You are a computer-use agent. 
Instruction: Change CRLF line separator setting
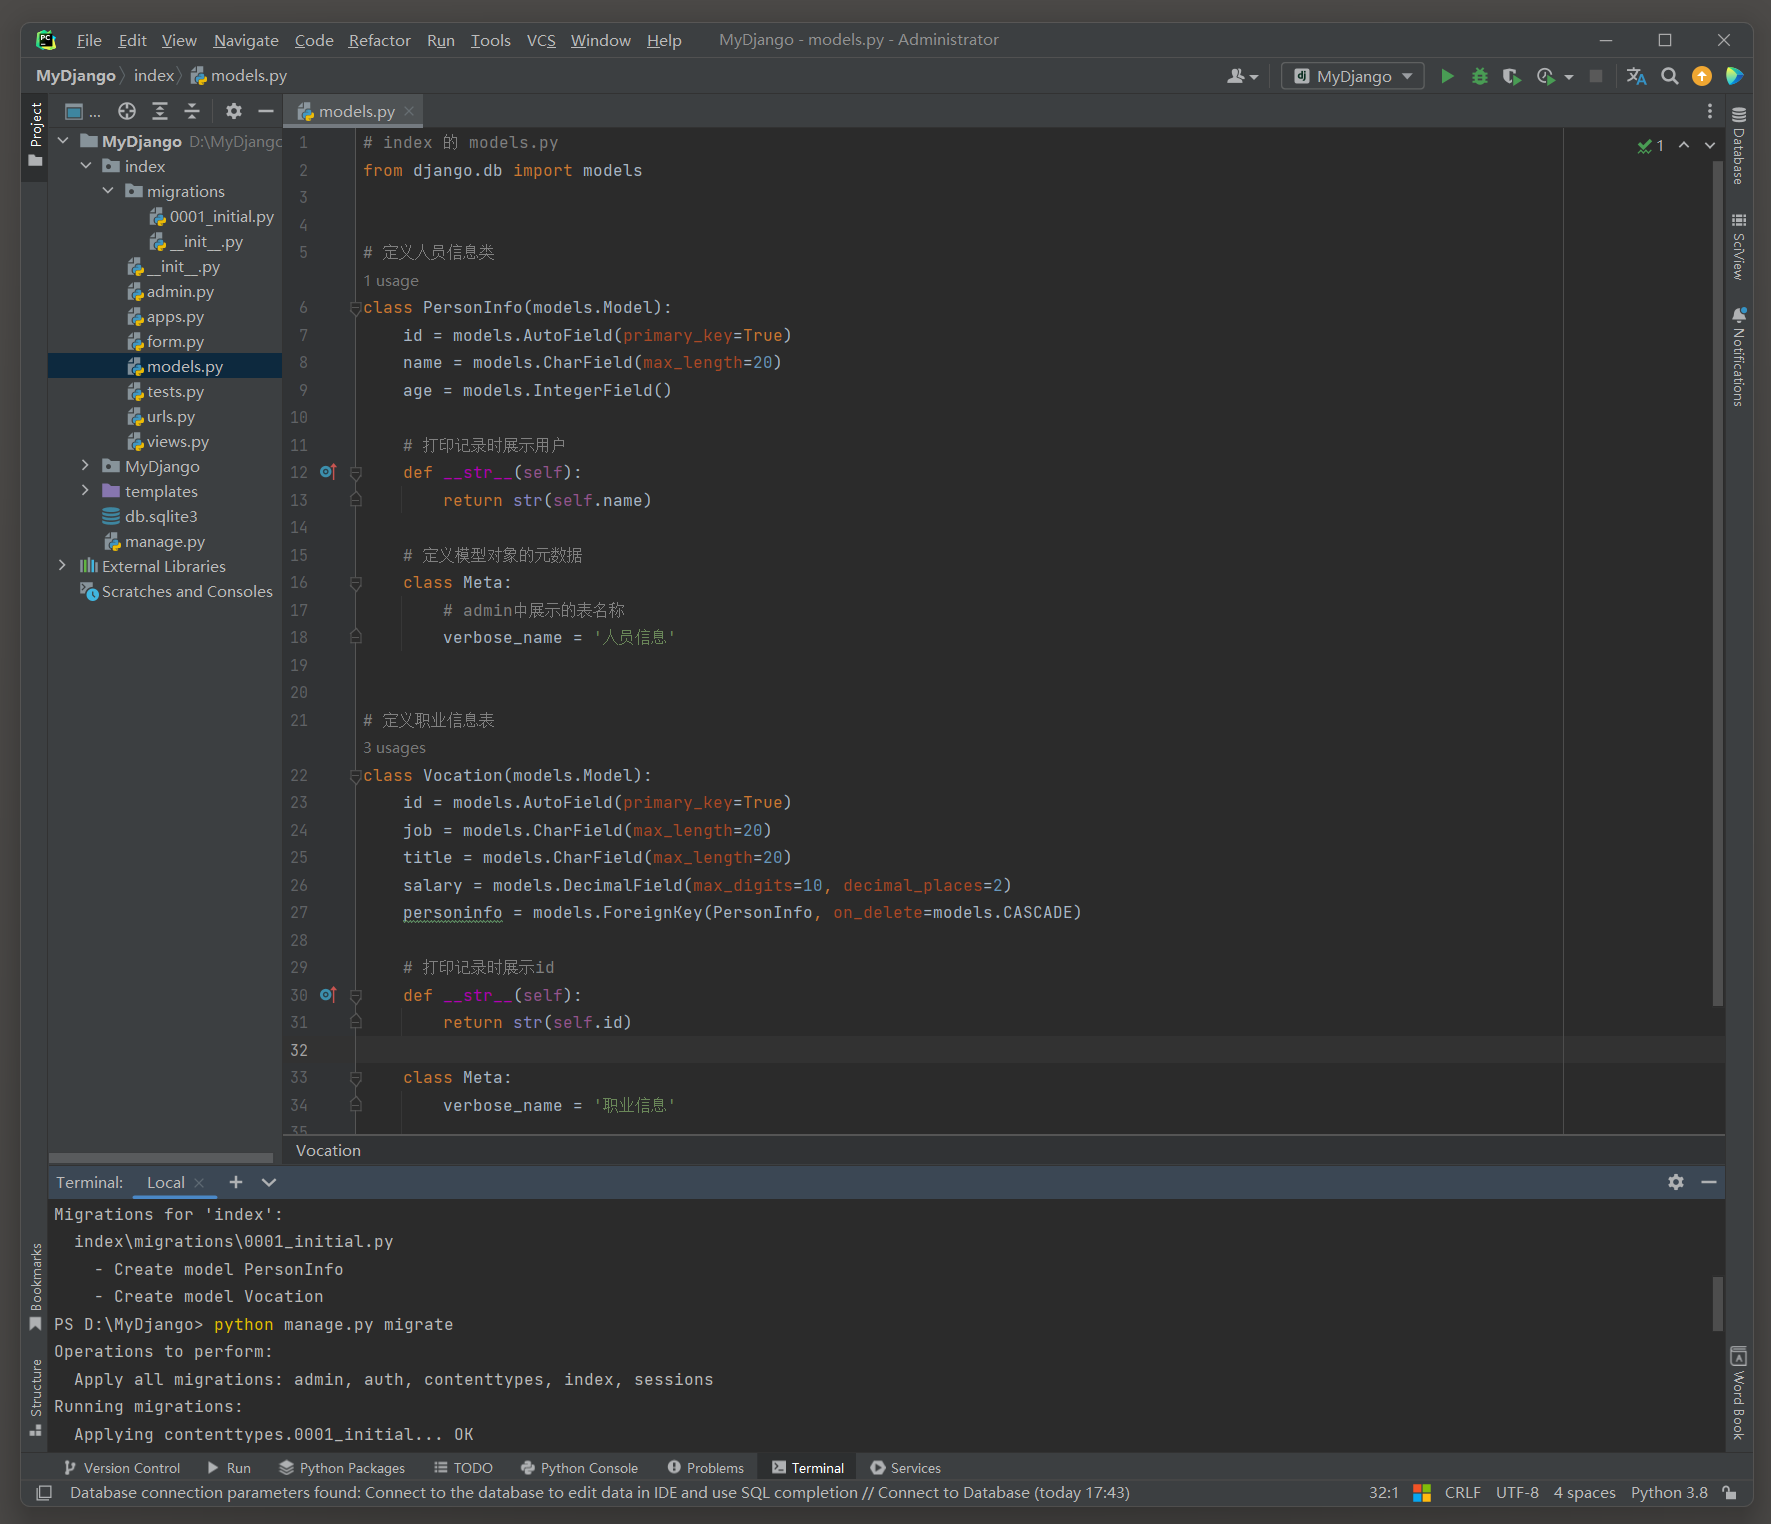point(1462,1493)
